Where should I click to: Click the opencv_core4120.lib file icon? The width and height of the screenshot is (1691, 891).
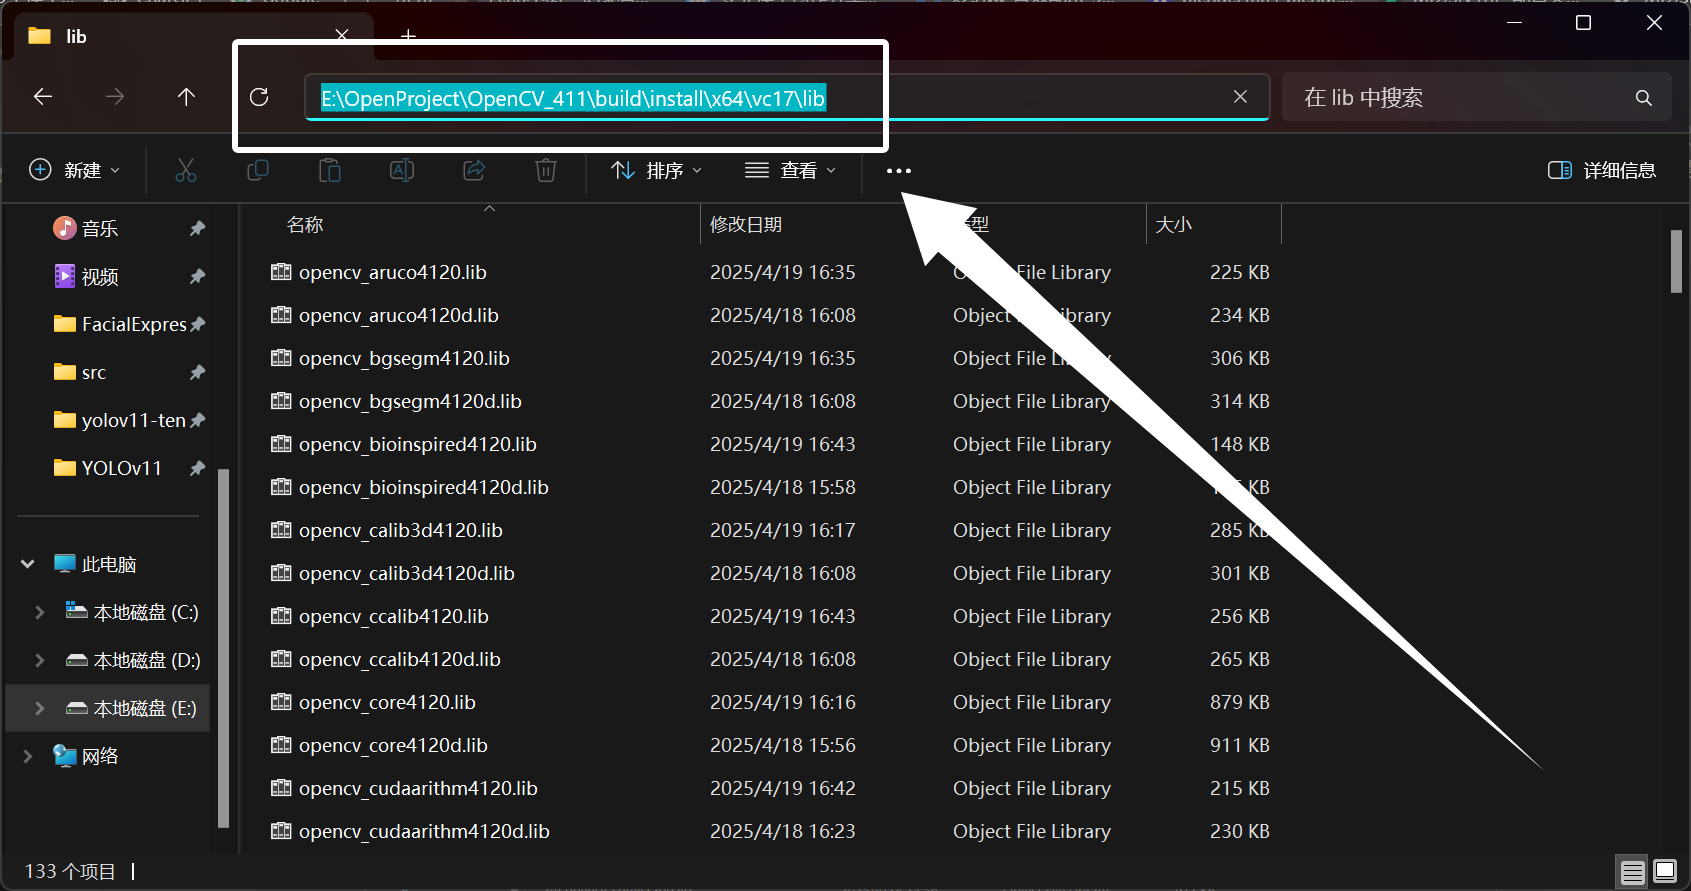click(x=281, y=702)
